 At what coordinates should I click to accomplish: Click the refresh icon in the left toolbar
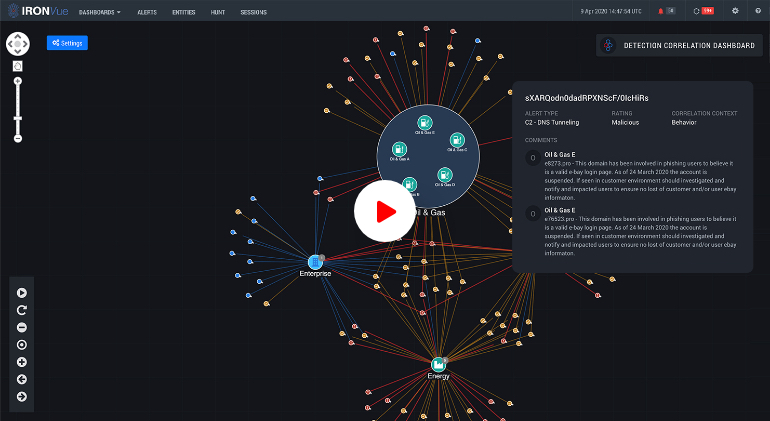(22, 310)
